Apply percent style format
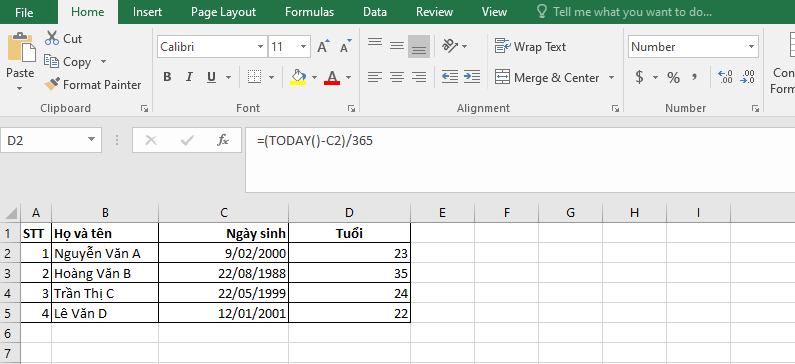 pyautogui.click(x=673, y=78)
